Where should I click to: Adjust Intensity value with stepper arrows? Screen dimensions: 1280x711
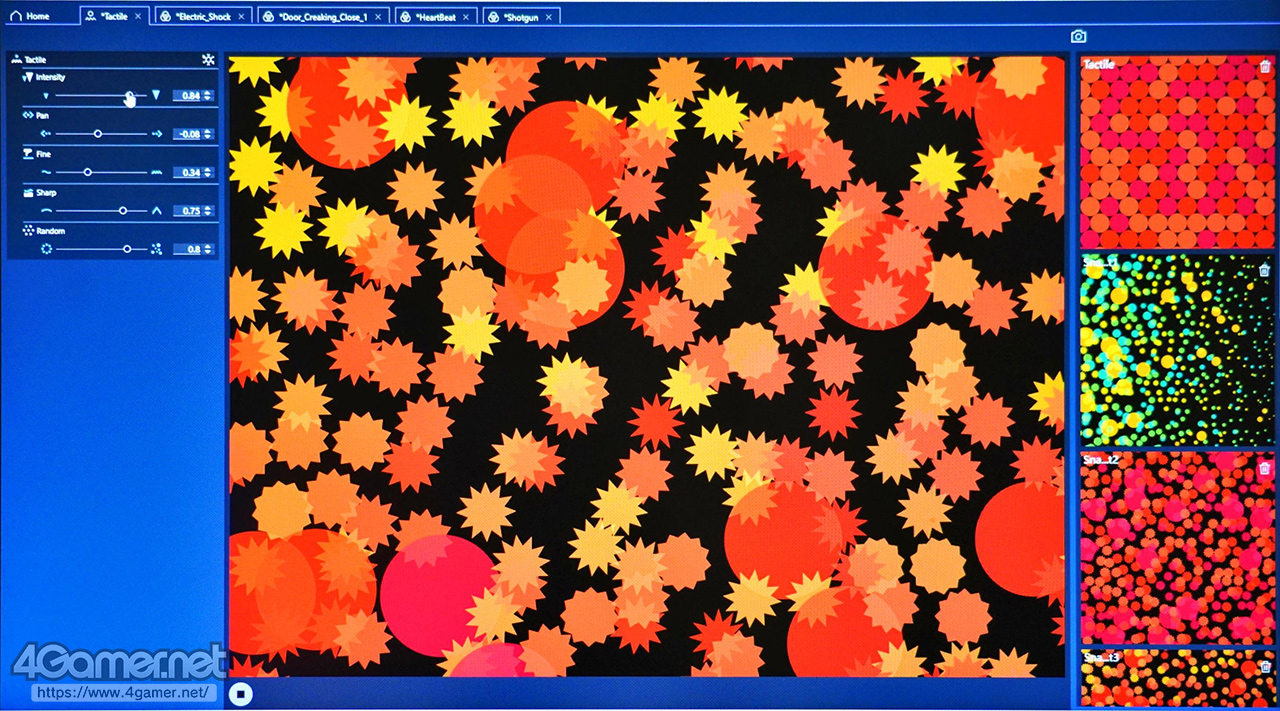pos(208,96)
